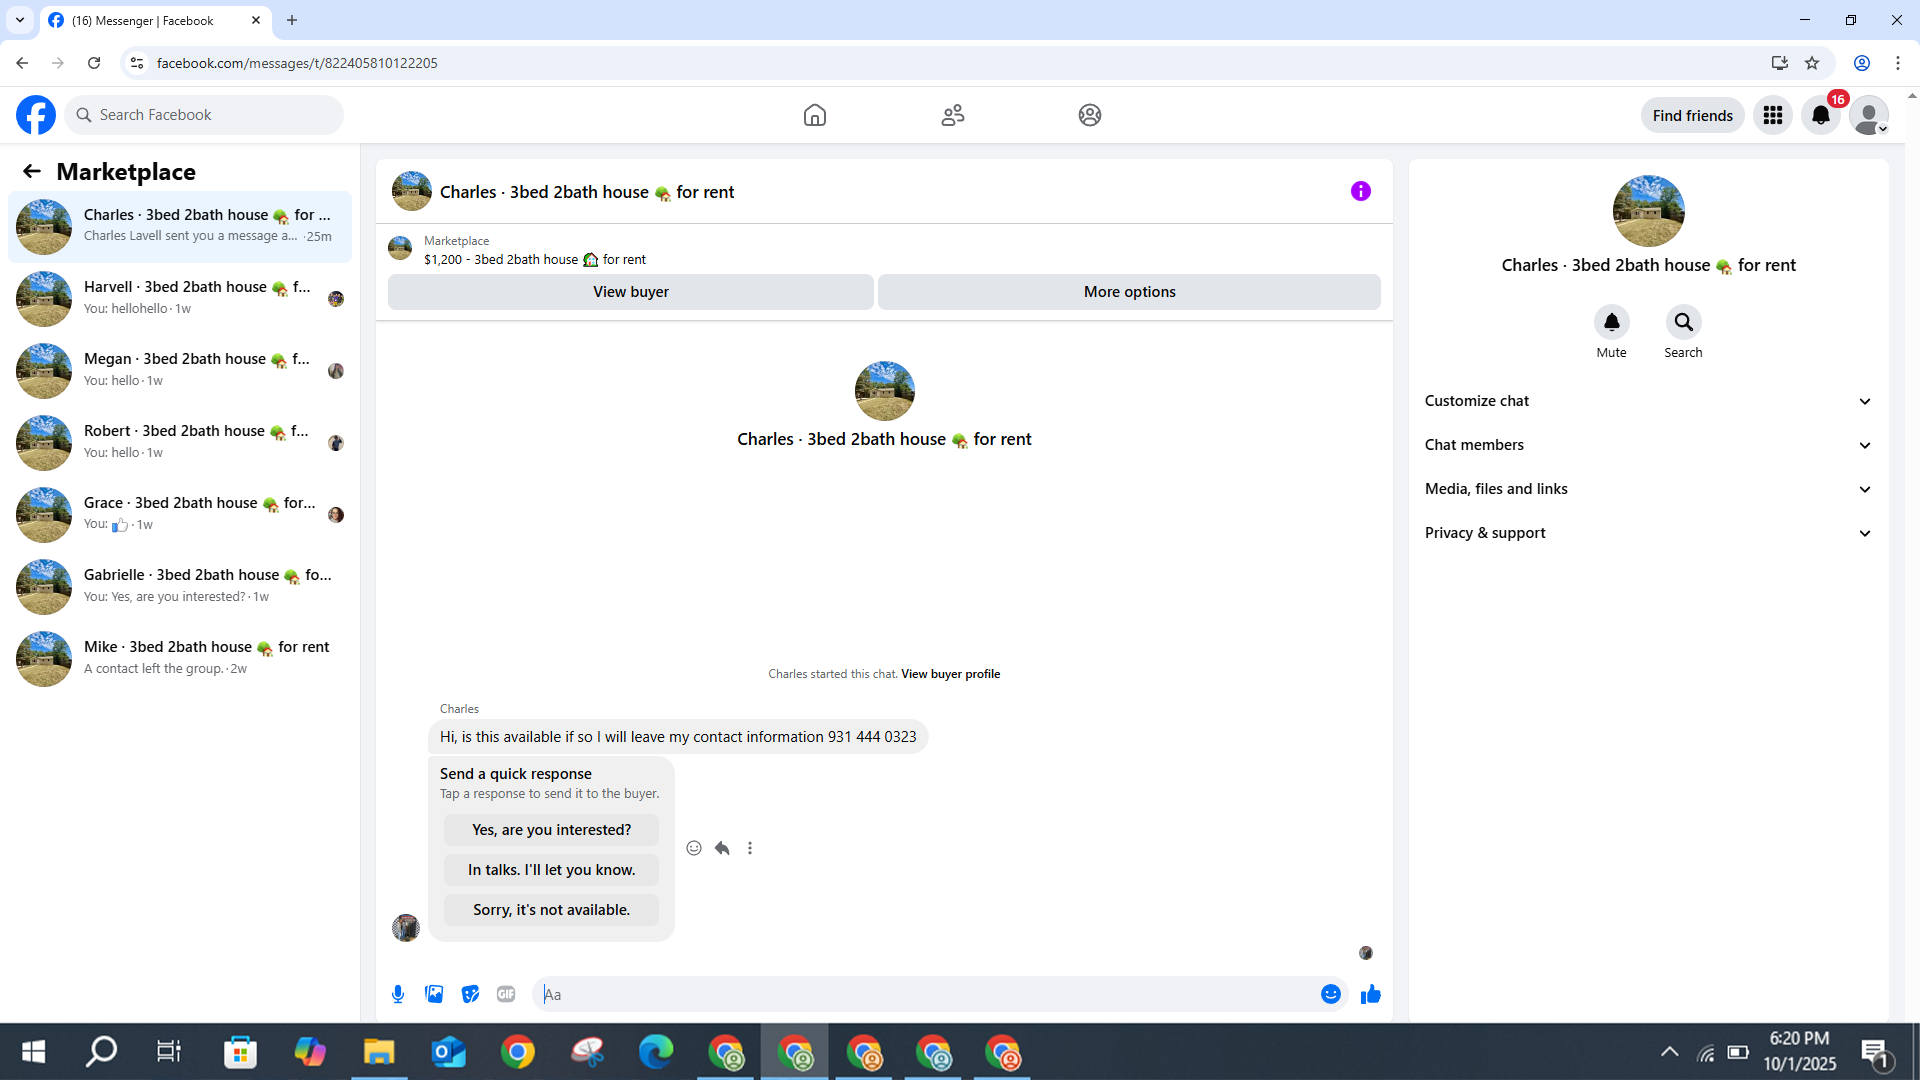The image size is (1920, 1080).
Task: Show hidden system tray icons
Action: (x=1669, y=1052)
